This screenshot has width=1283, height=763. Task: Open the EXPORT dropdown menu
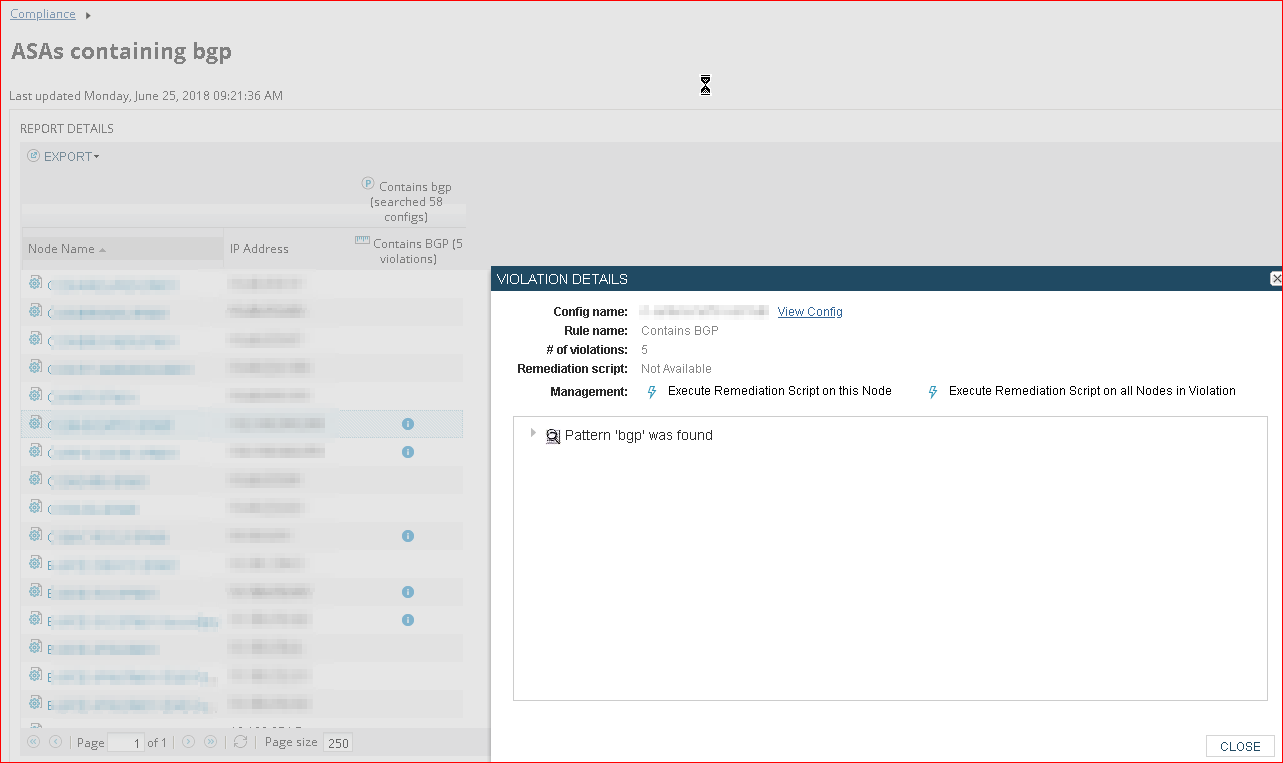[x=64, y=156]
